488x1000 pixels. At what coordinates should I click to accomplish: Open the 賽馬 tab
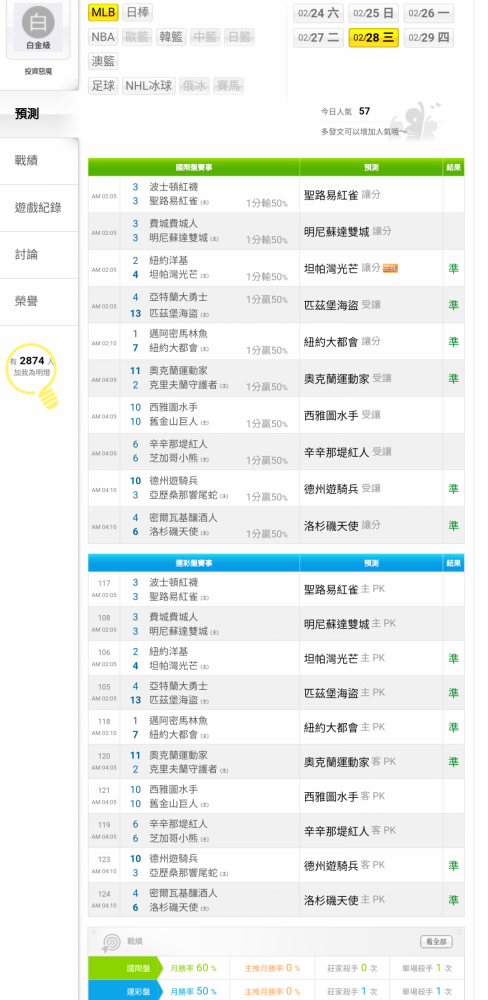228,86
